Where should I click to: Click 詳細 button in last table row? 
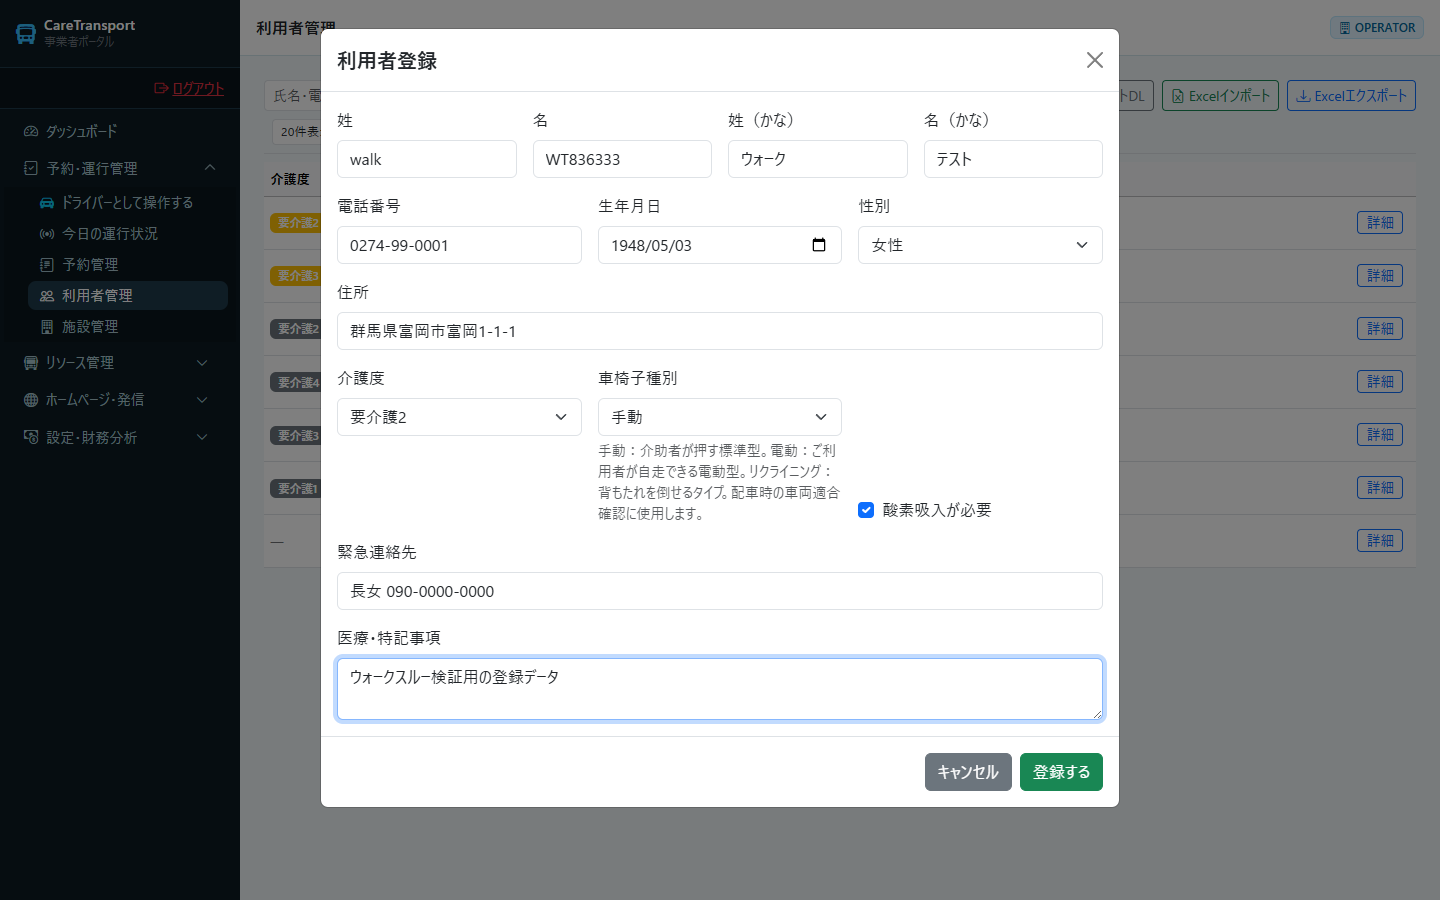point(1380,541)
